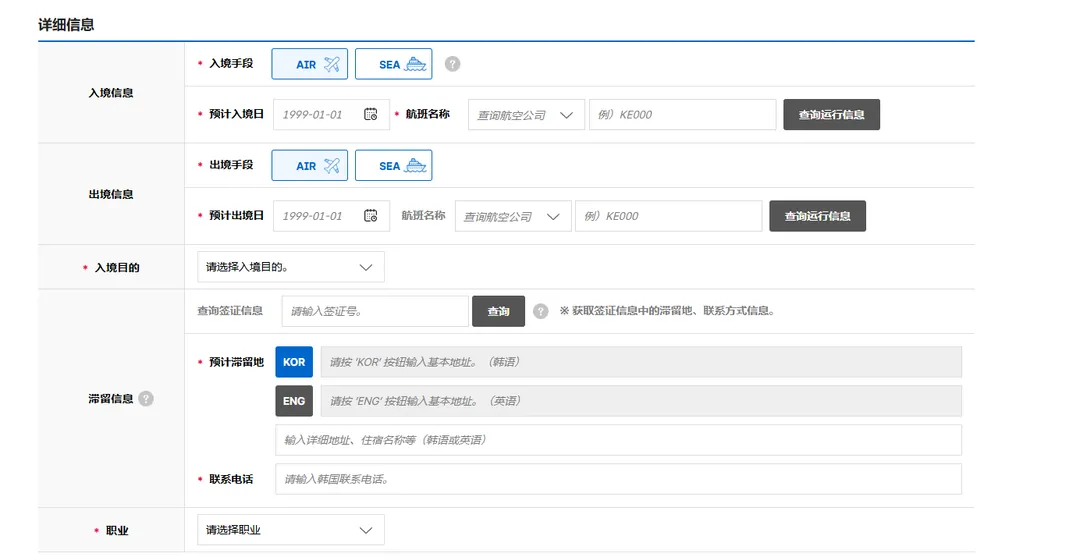Select AIR as the entry method (入境手段)
Screen dimensions: 1080x560
point(309,64)
